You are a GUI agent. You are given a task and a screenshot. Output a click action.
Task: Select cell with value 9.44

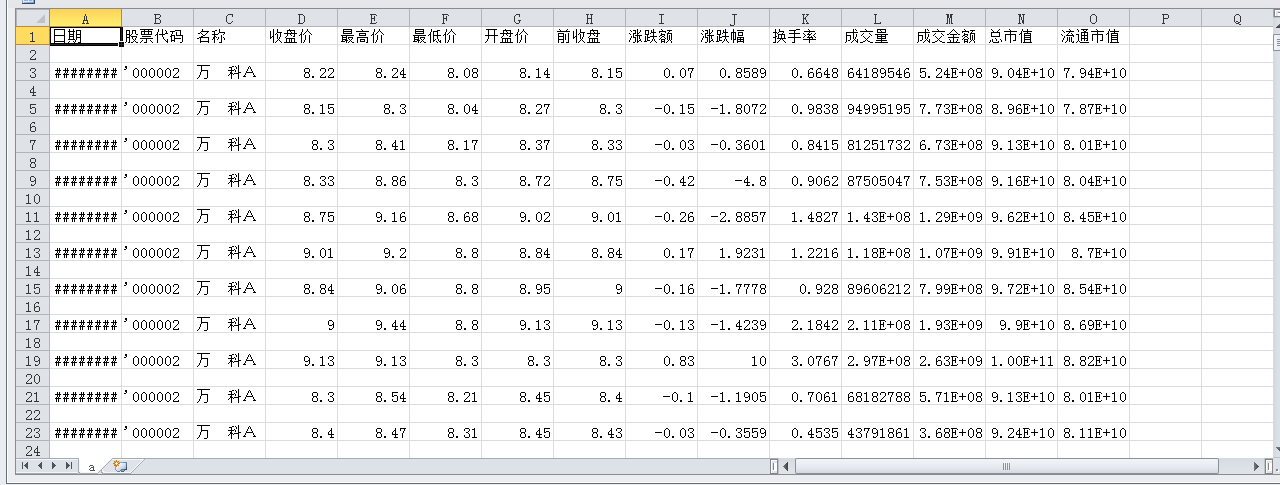(373, 325)
